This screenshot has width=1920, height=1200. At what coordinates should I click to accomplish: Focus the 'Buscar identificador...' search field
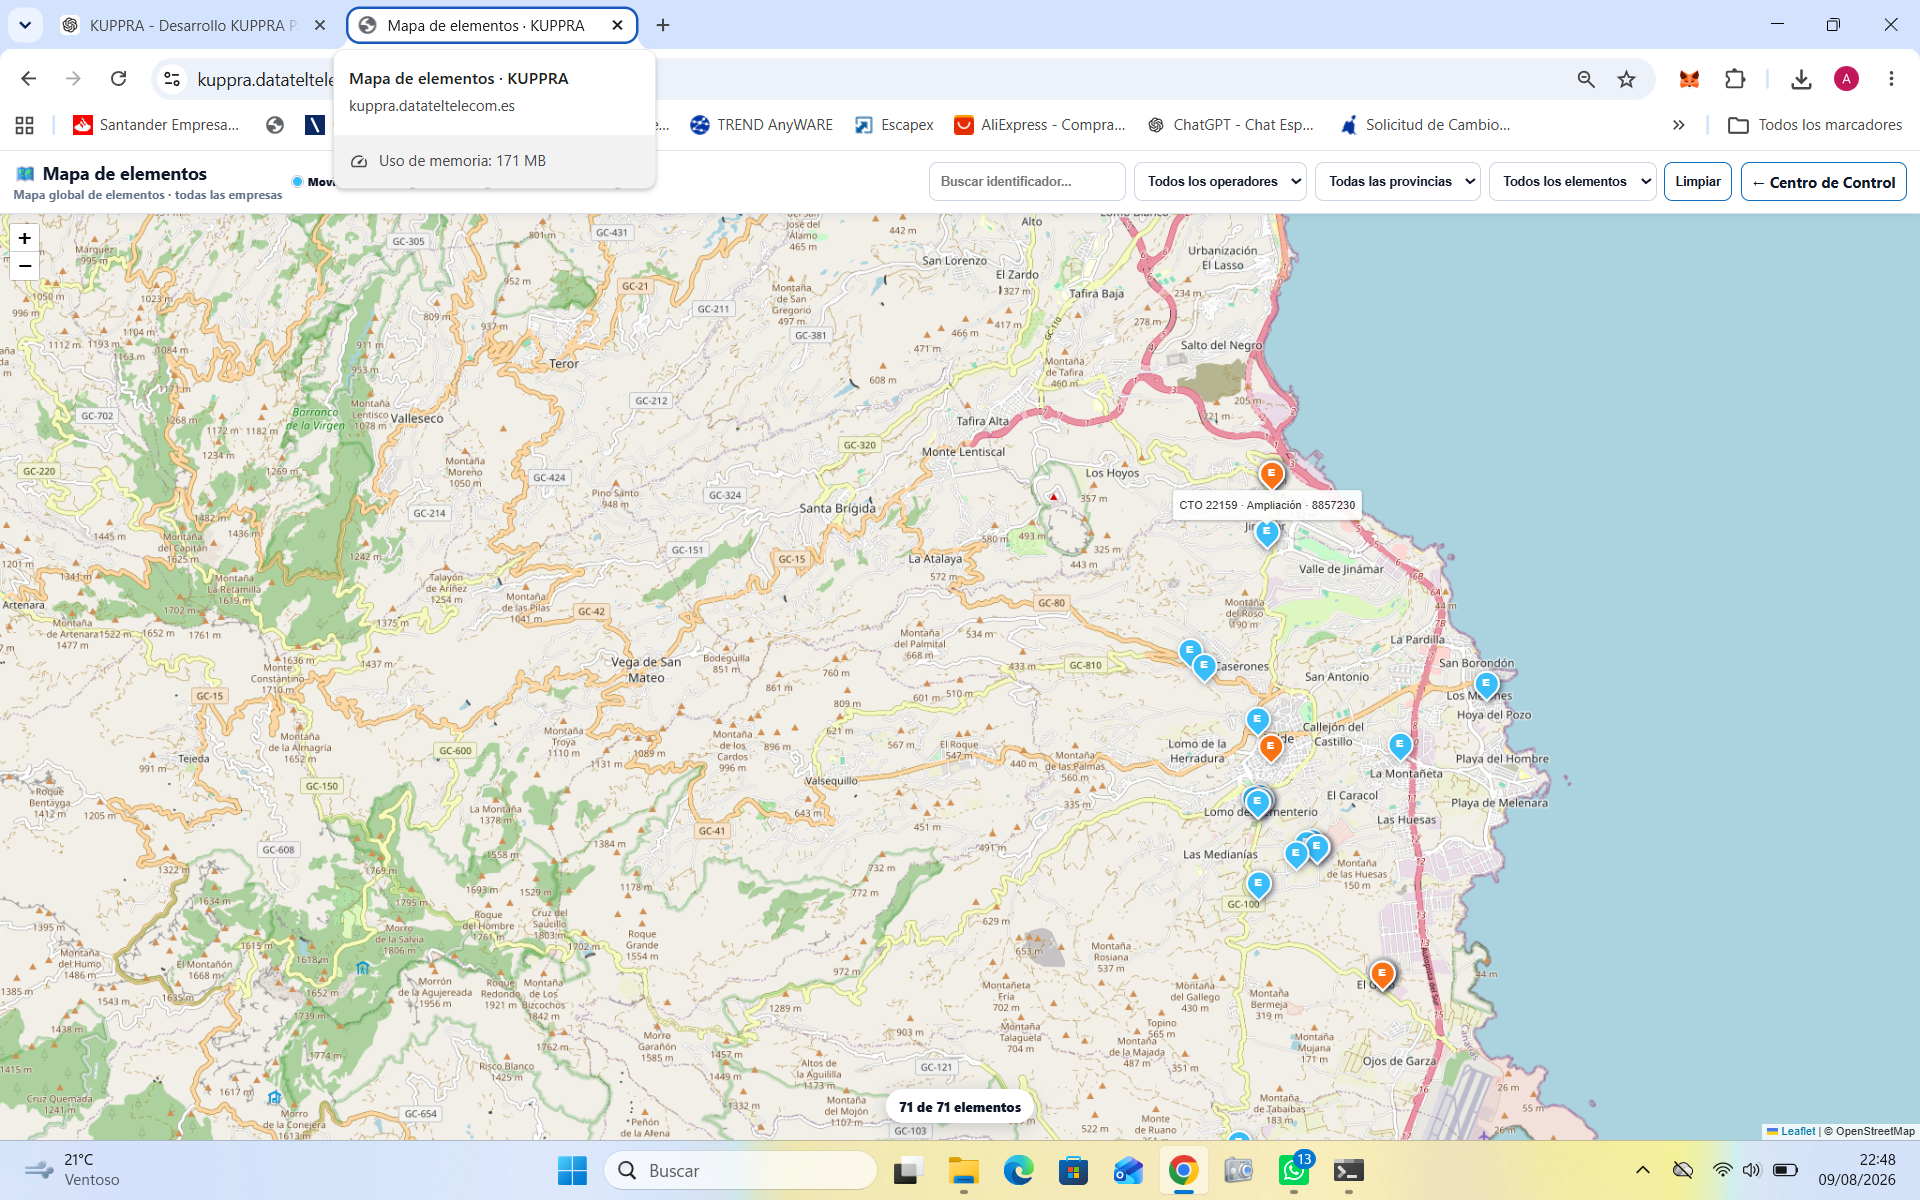(1027, 182)
